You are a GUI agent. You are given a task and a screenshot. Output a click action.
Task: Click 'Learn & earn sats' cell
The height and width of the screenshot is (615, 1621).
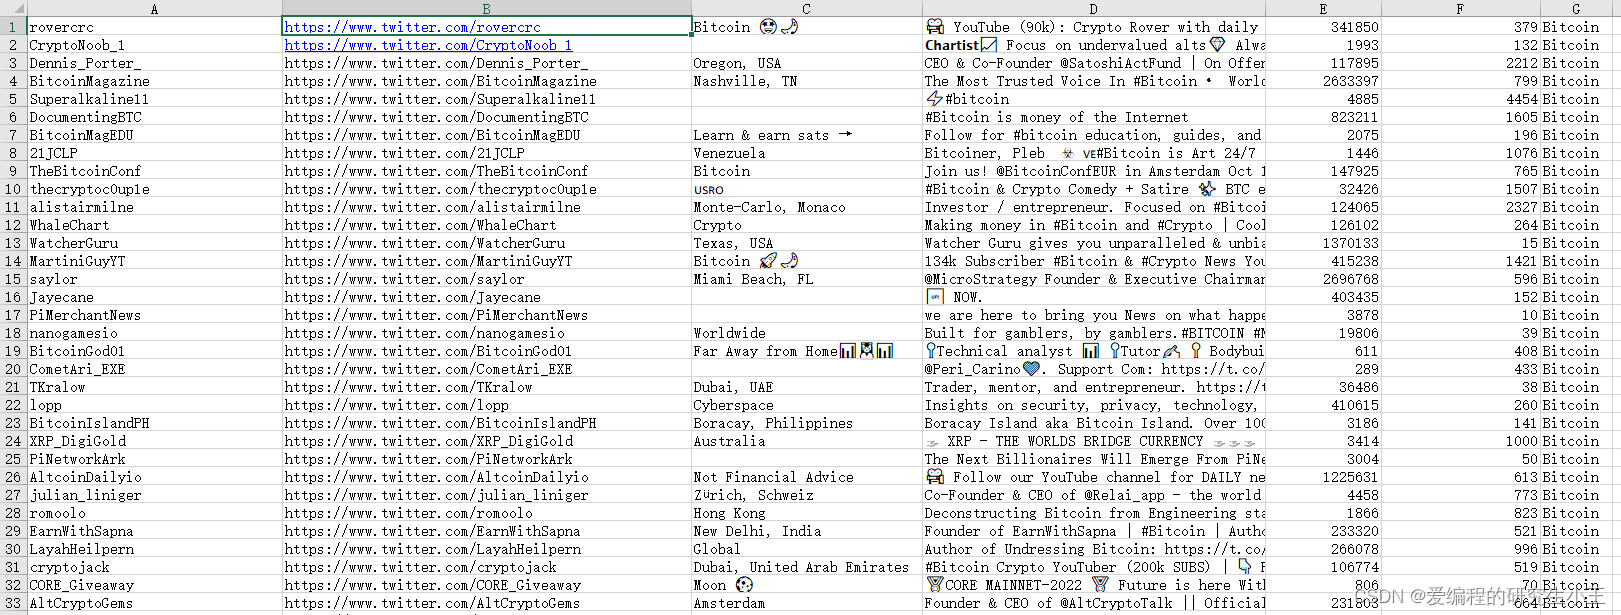point(806,135)
